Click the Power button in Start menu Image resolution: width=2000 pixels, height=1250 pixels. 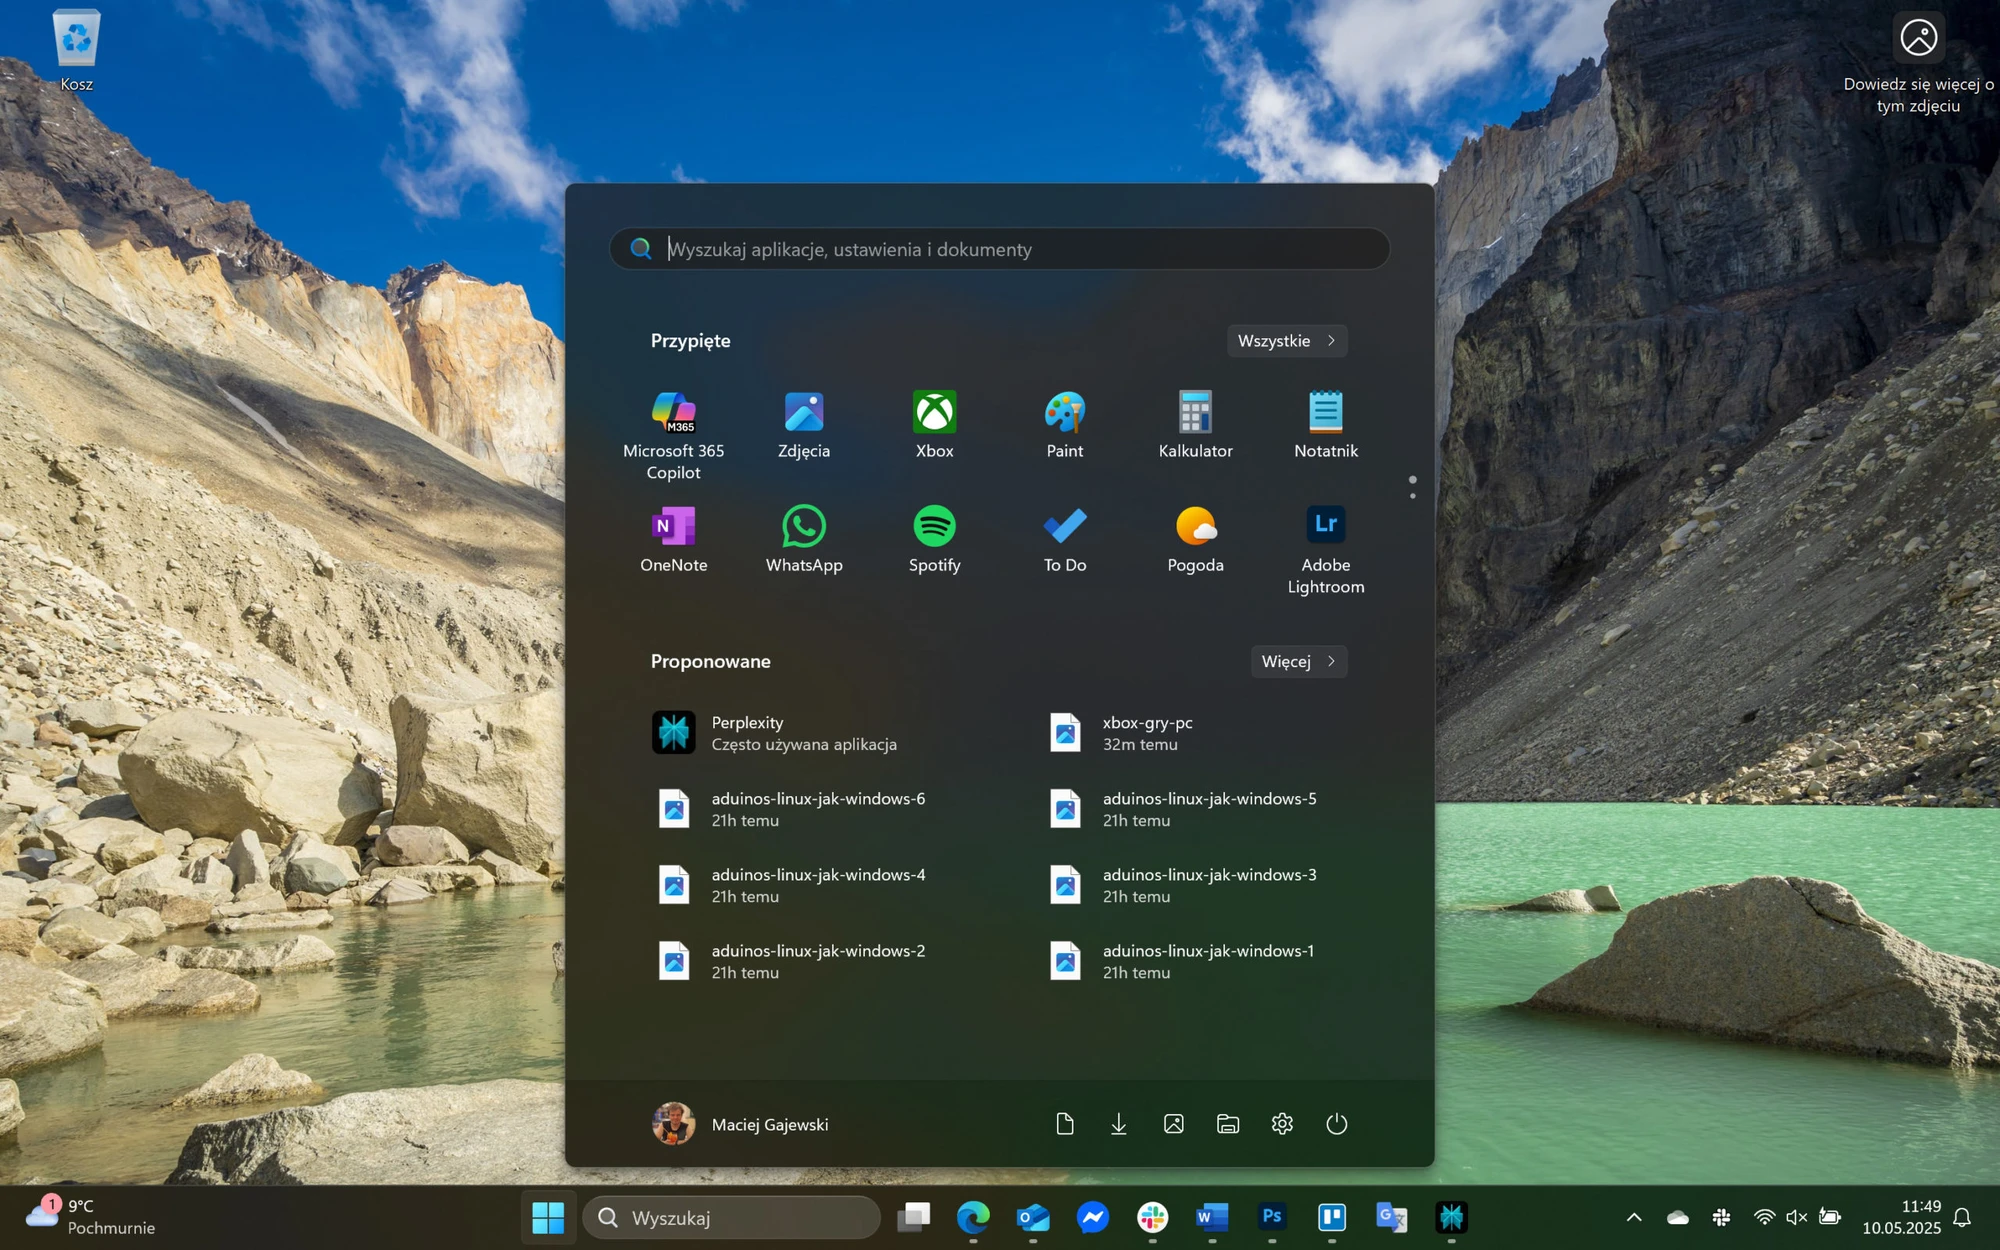click(1337, 1124)
